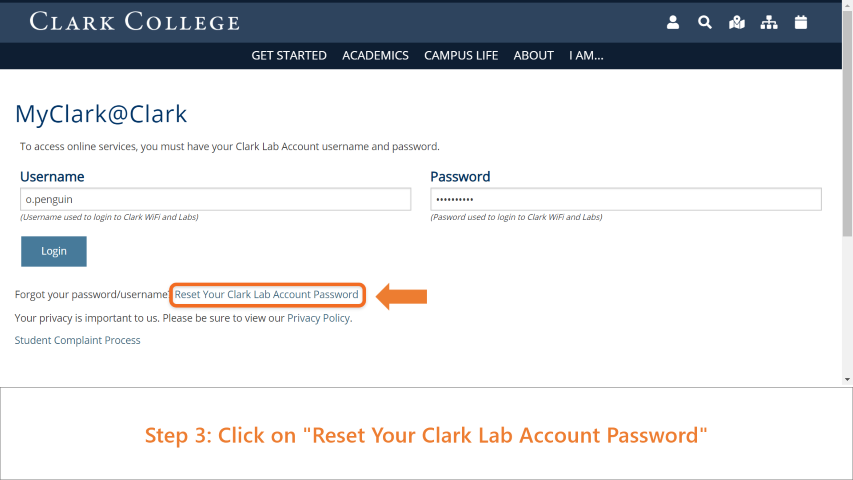Click the Clark College logo
This screenshot has width=853, height=480.
(x=134, y=22)
